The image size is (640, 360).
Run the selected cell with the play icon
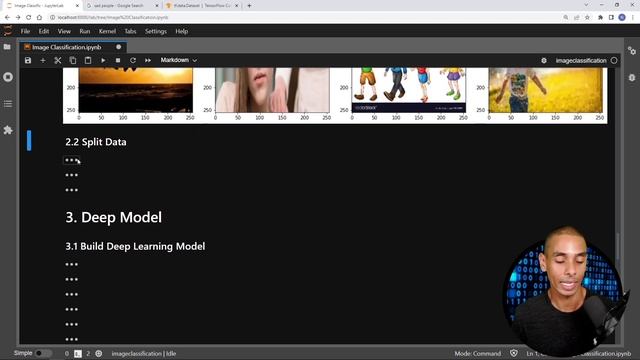[x=103, y=60]
